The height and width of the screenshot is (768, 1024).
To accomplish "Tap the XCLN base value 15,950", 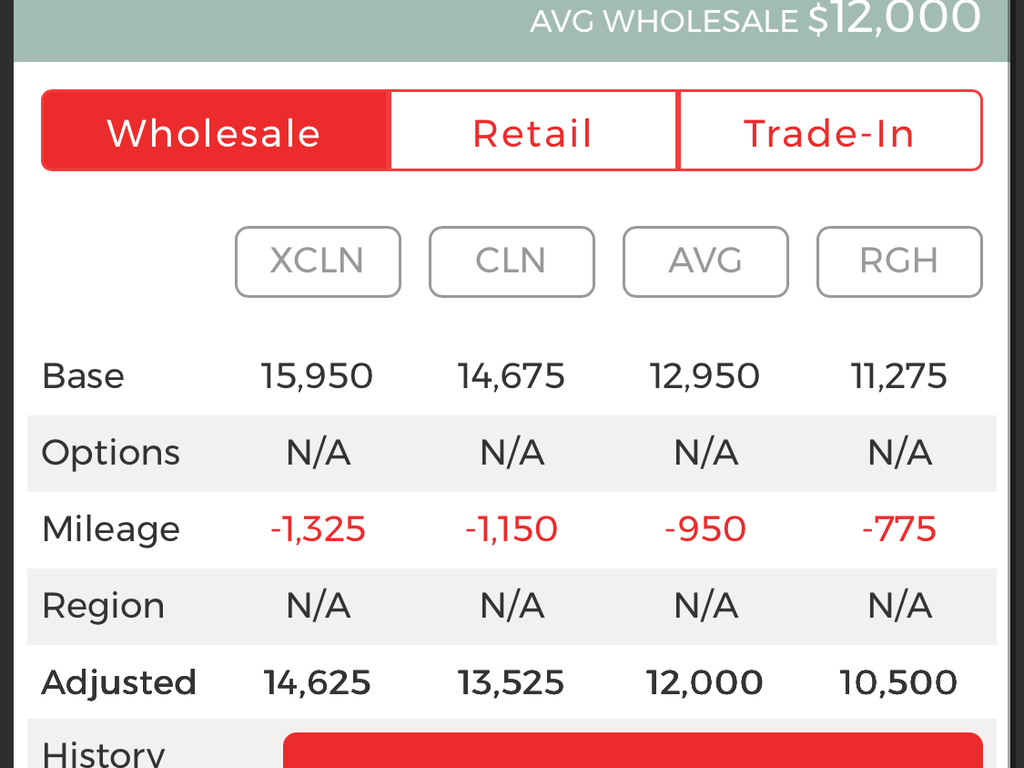I will (317, 376).
